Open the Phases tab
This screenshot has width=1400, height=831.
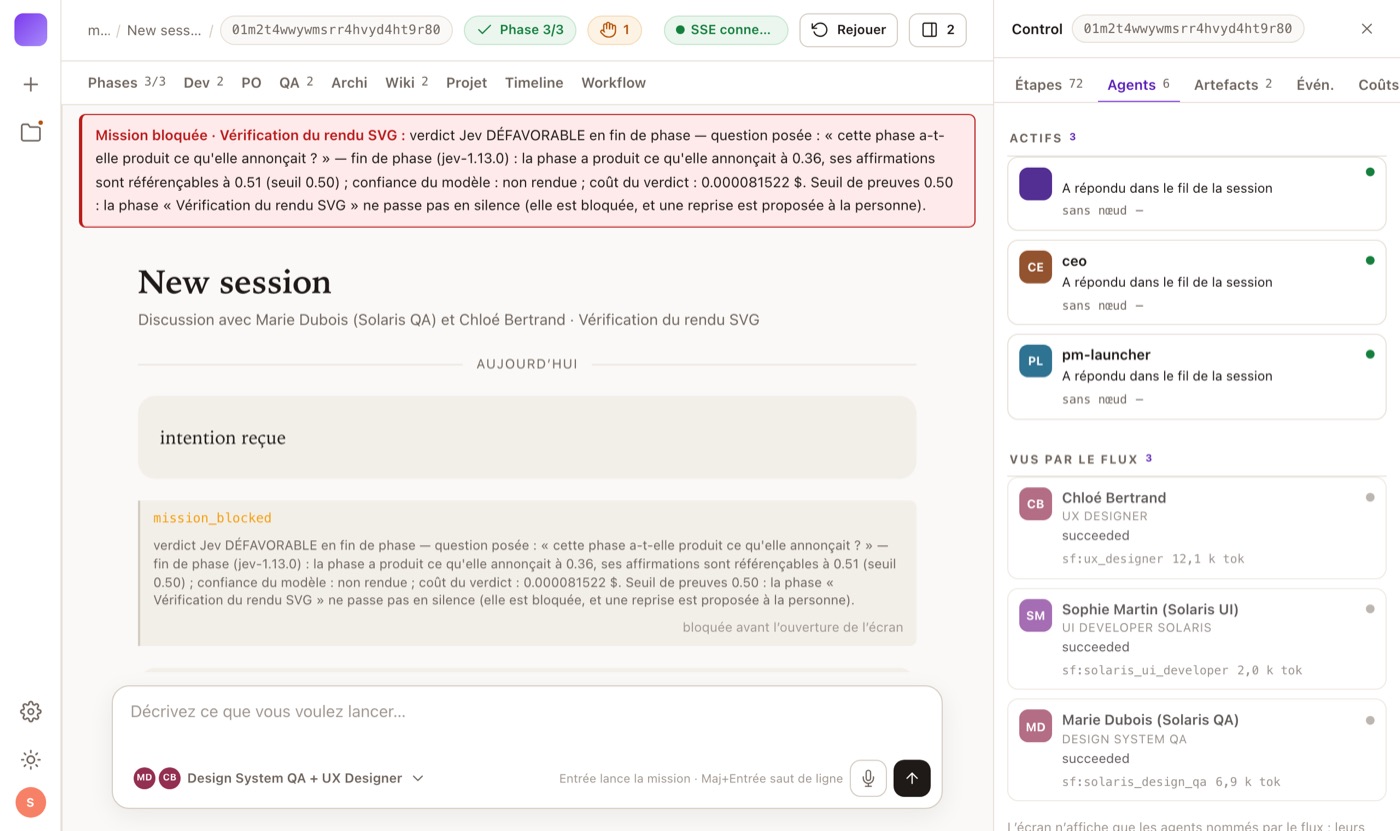pyautogui.click(x=126, y=83)
